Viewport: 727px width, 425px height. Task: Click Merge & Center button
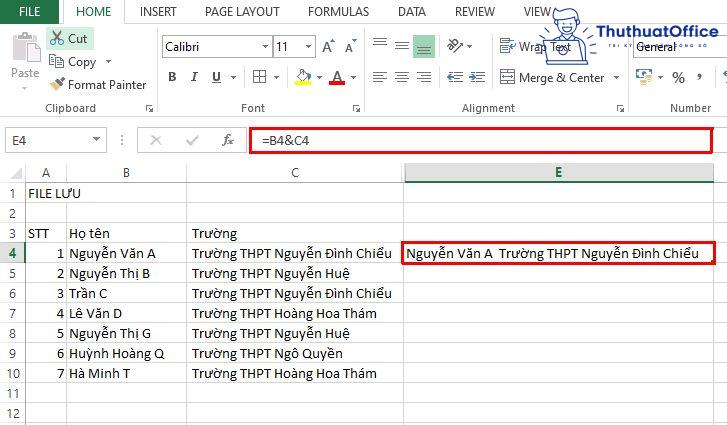tap(552, 77)
